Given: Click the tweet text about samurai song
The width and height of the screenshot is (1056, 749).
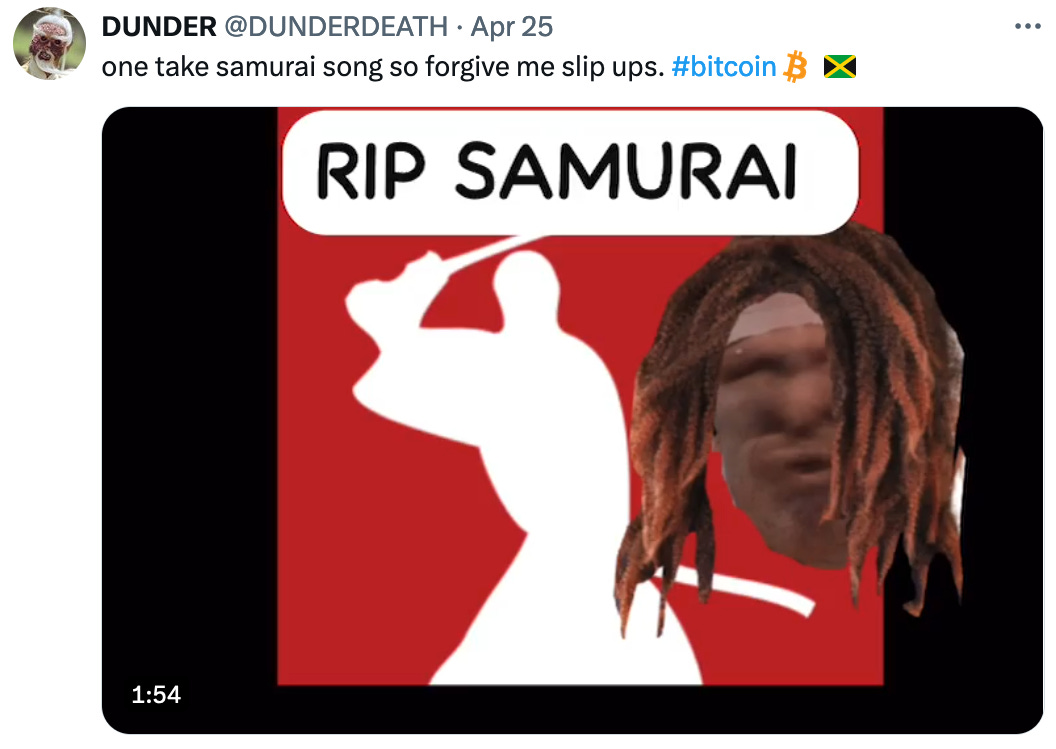Looking at the screenshot, I should tap(383, 67).
